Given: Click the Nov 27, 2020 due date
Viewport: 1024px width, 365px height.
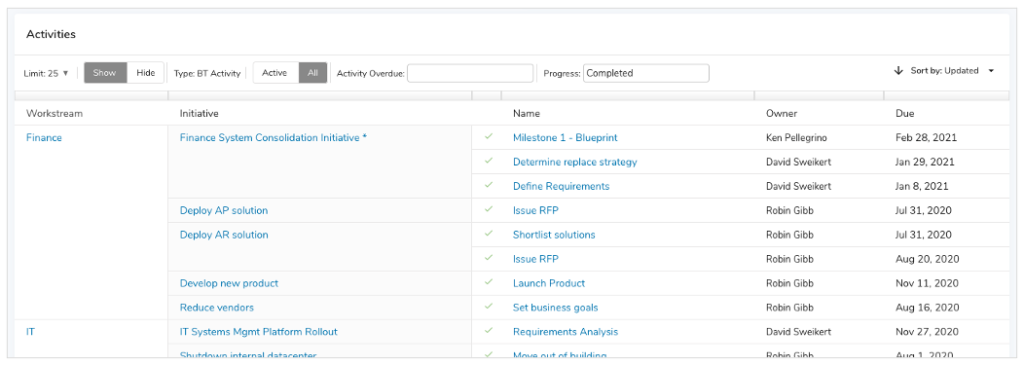Looking at the screenshot, I should pos(927,331).
